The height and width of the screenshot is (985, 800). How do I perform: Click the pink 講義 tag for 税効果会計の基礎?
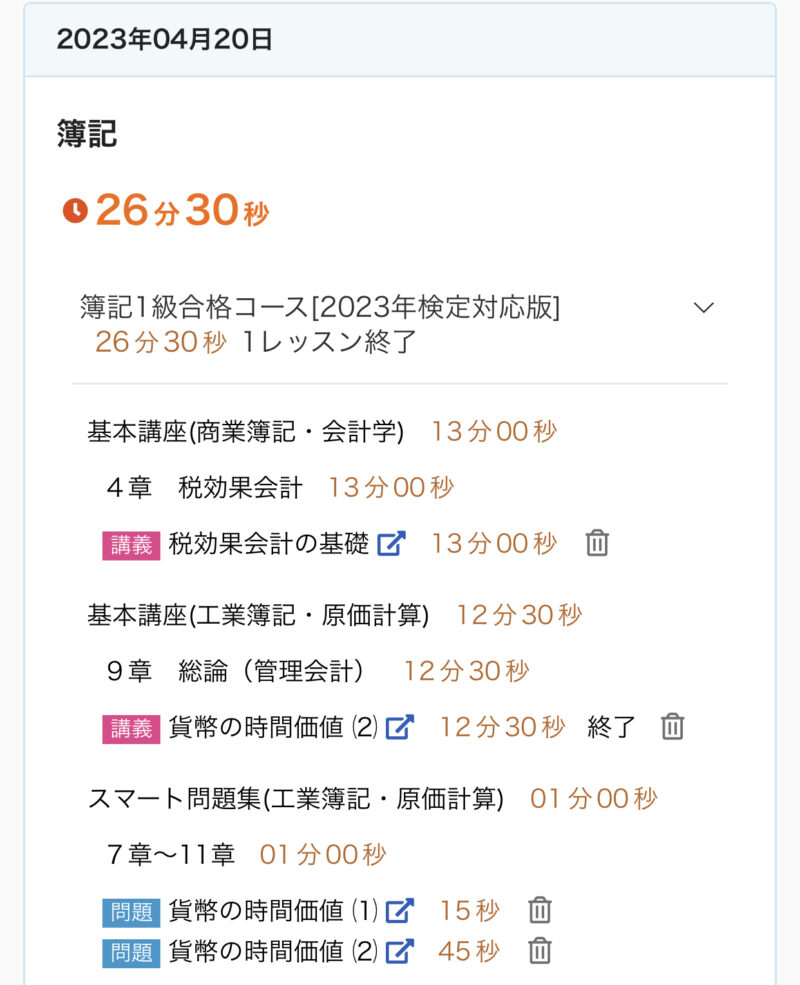click(131, 545)
